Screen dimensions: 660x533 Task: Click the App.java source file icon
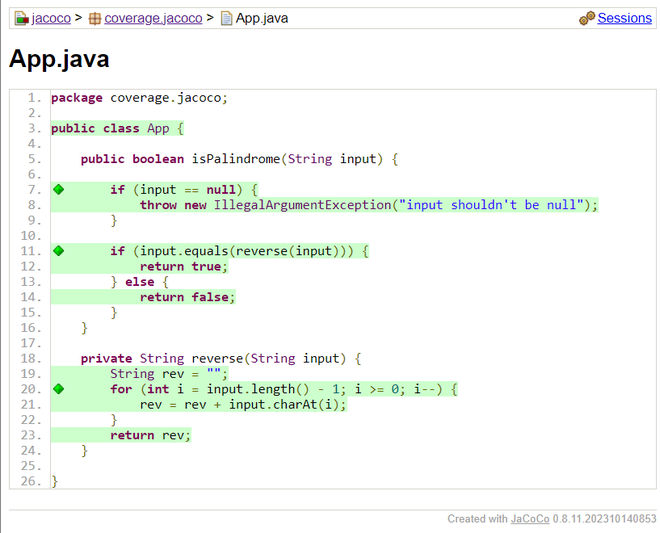tap(226, 19)
